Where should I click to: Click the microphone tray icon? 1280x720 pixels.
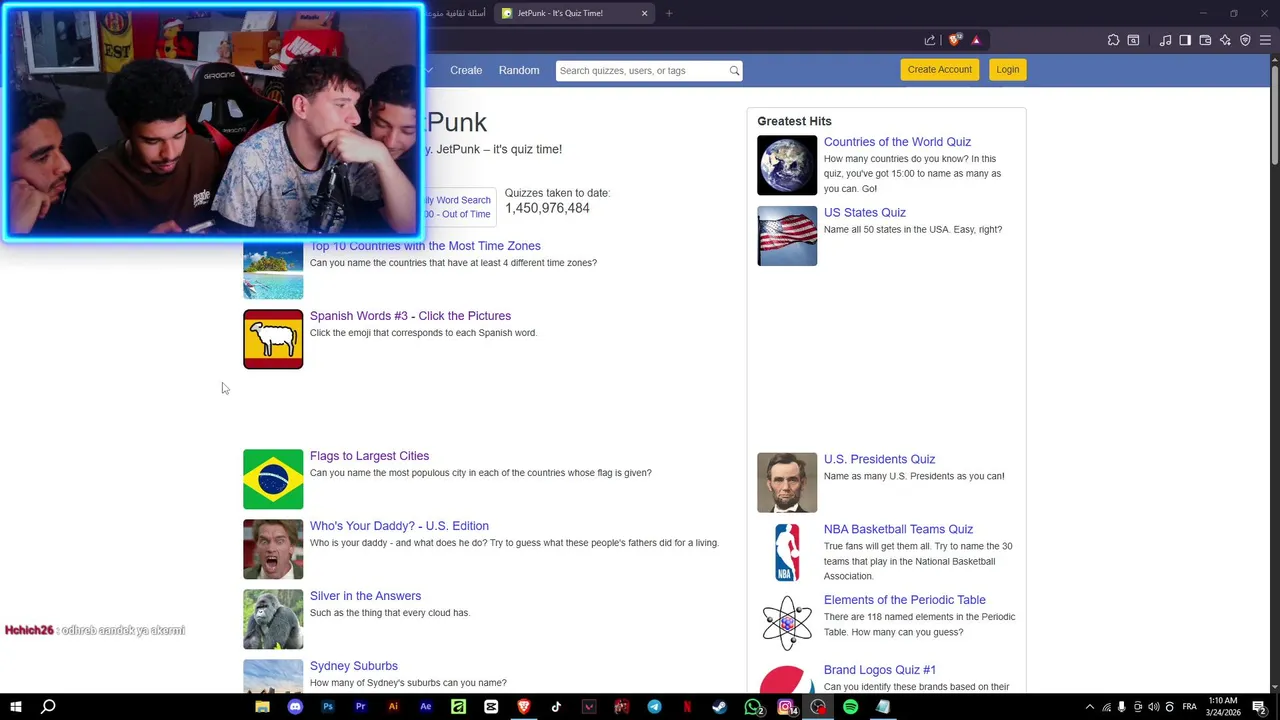[x=1121, y=707]
